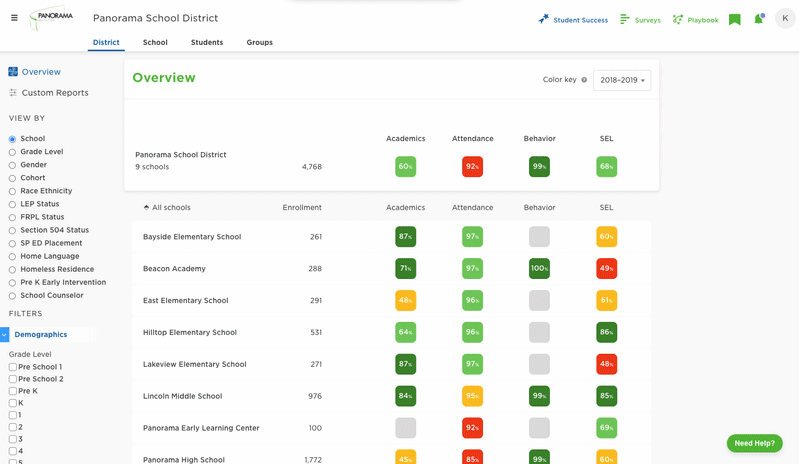Open the K user avatar menu
This screenshot has height=464, width=799.
785,18
